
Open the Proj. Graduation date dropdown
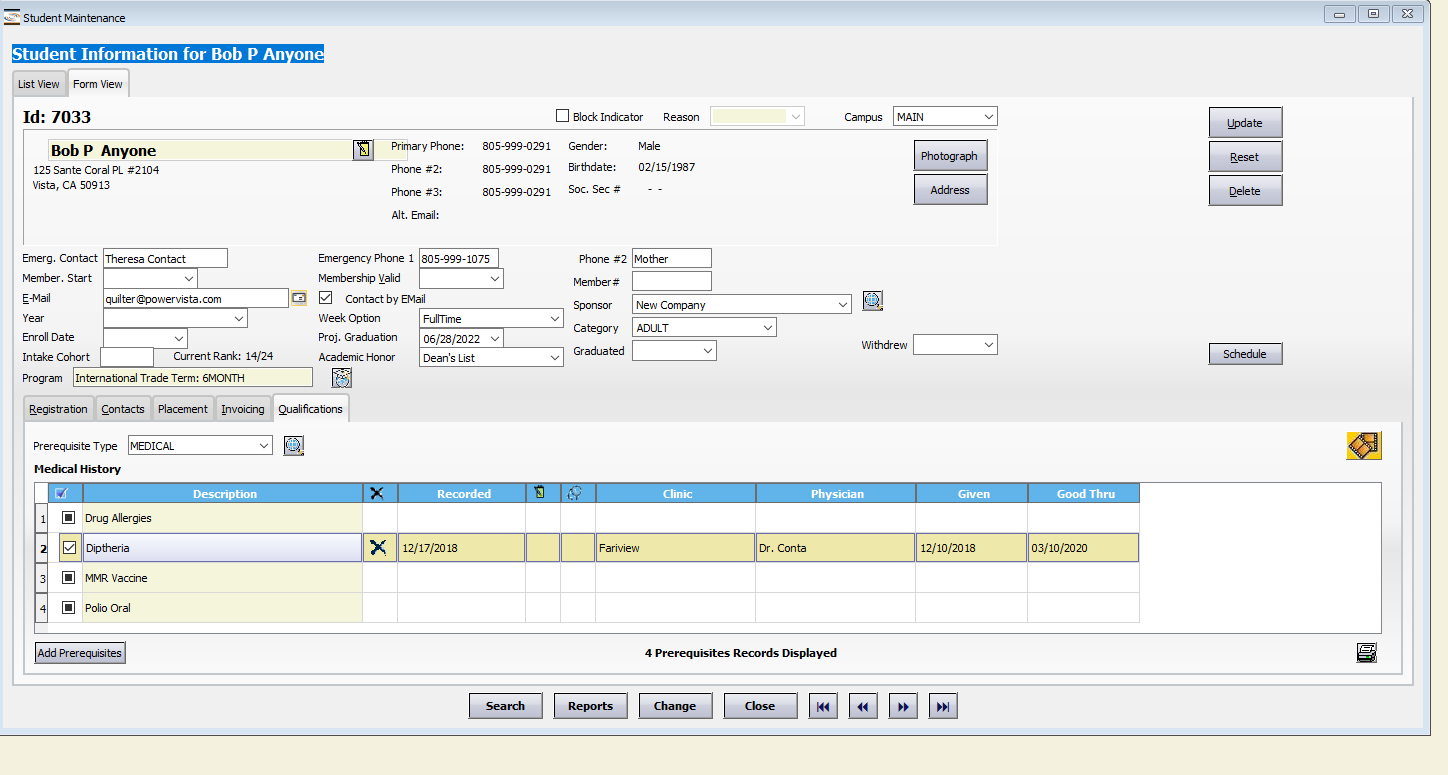tap(495, 338)
